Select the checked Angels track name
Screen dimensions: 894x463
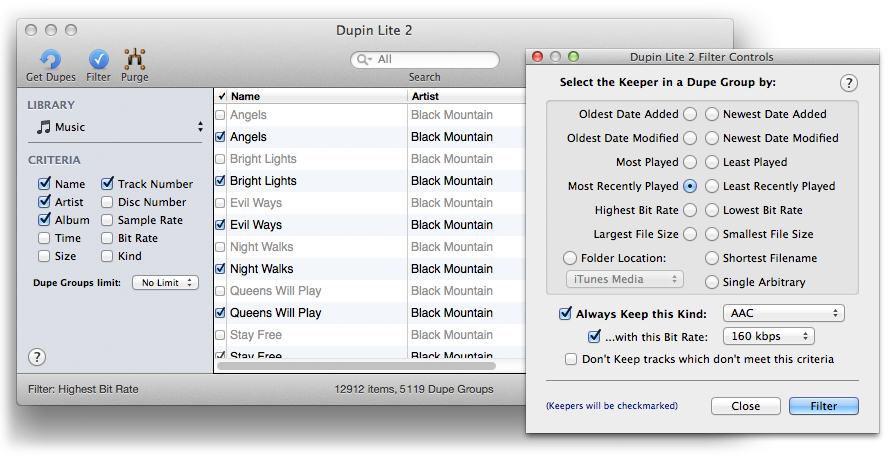[x=248, y=137]
